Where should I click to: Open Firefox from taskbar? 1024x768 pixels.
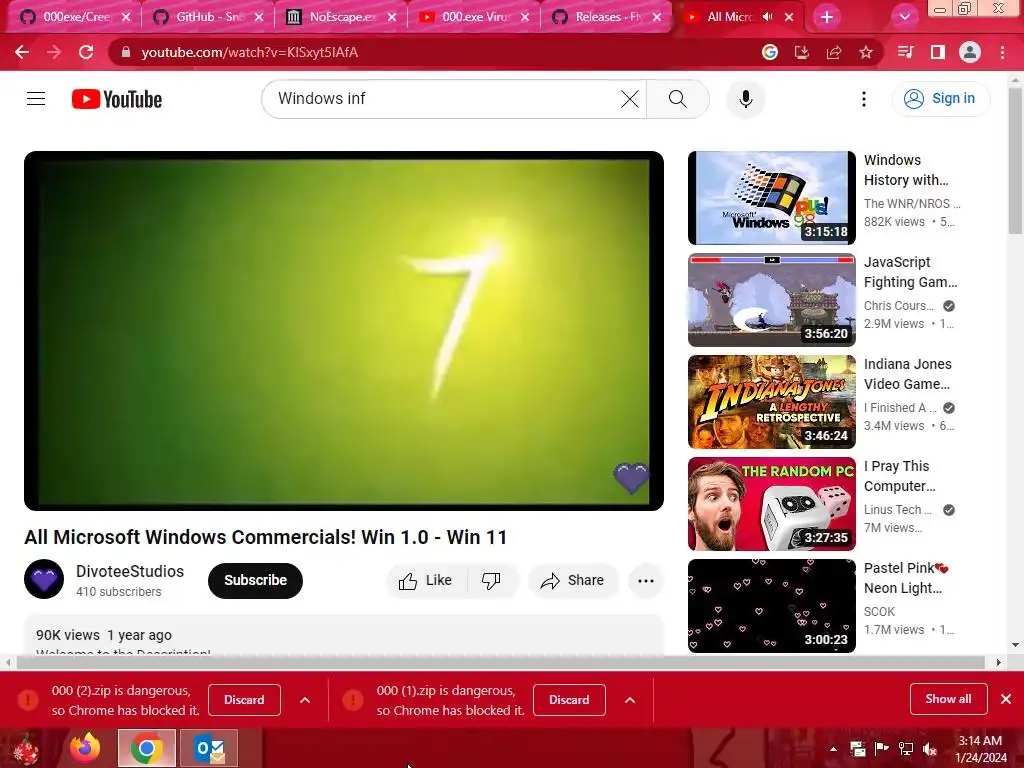click(x=85, y=748)
